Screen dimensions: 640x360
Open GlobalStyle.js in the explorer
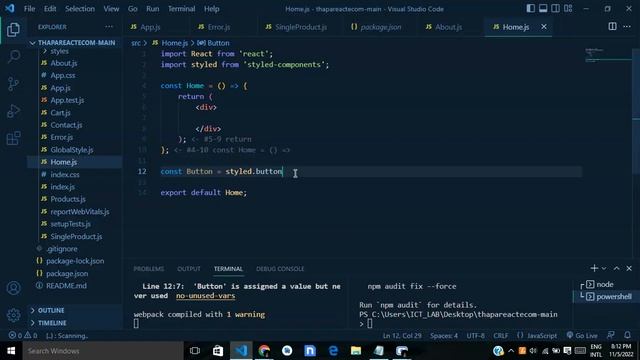click(72, 150)
